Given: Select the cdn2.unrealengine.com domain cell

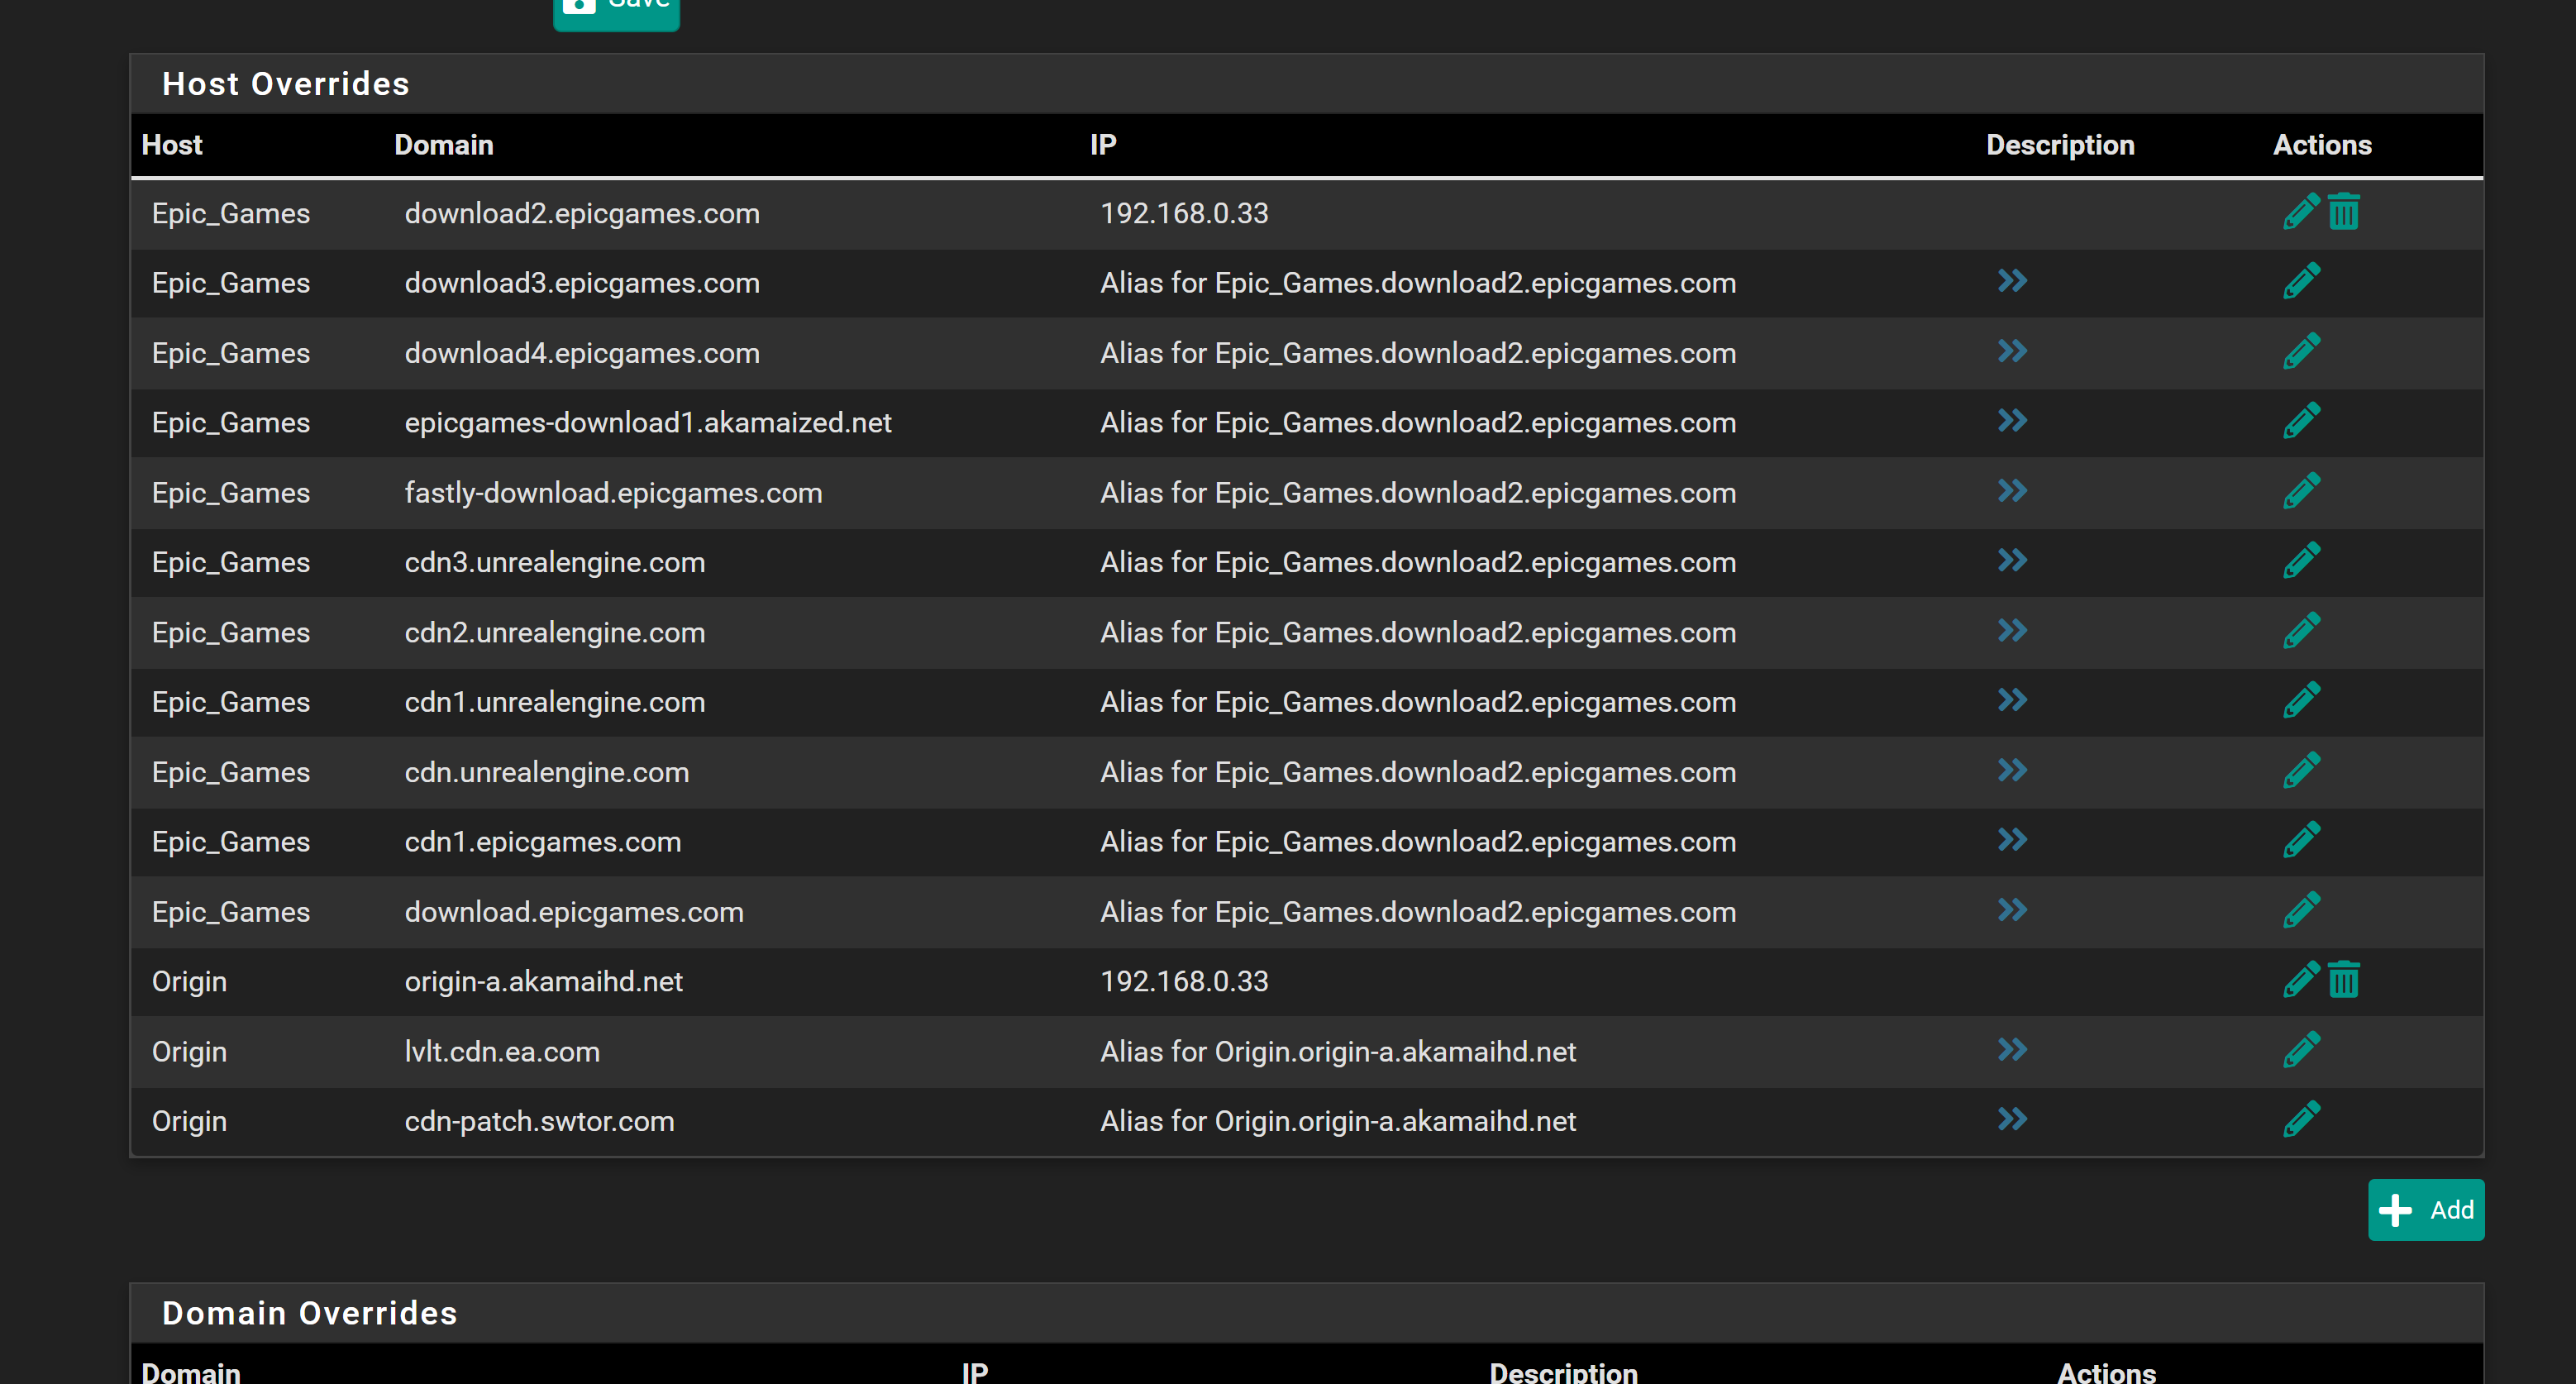Looking at the screenshot, I should 555,632.
